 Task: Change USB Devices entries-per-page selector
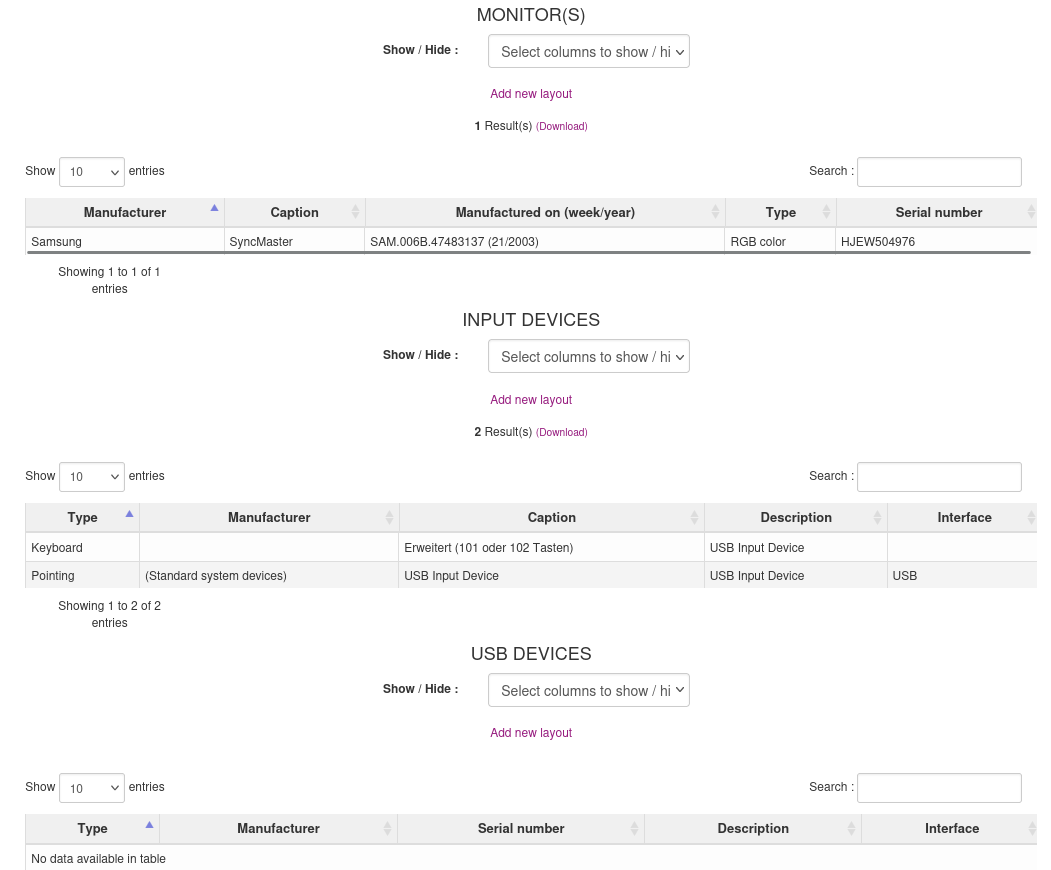click(92, 788)
